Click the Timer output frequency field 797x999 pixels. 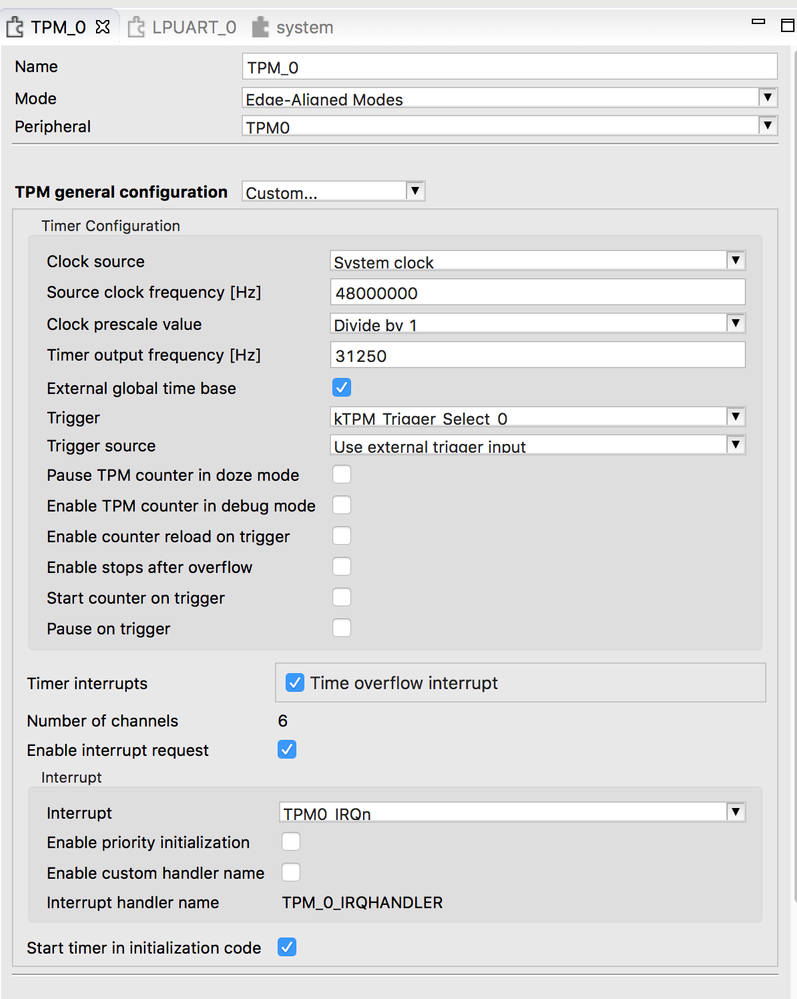click(x=537, y=355)
